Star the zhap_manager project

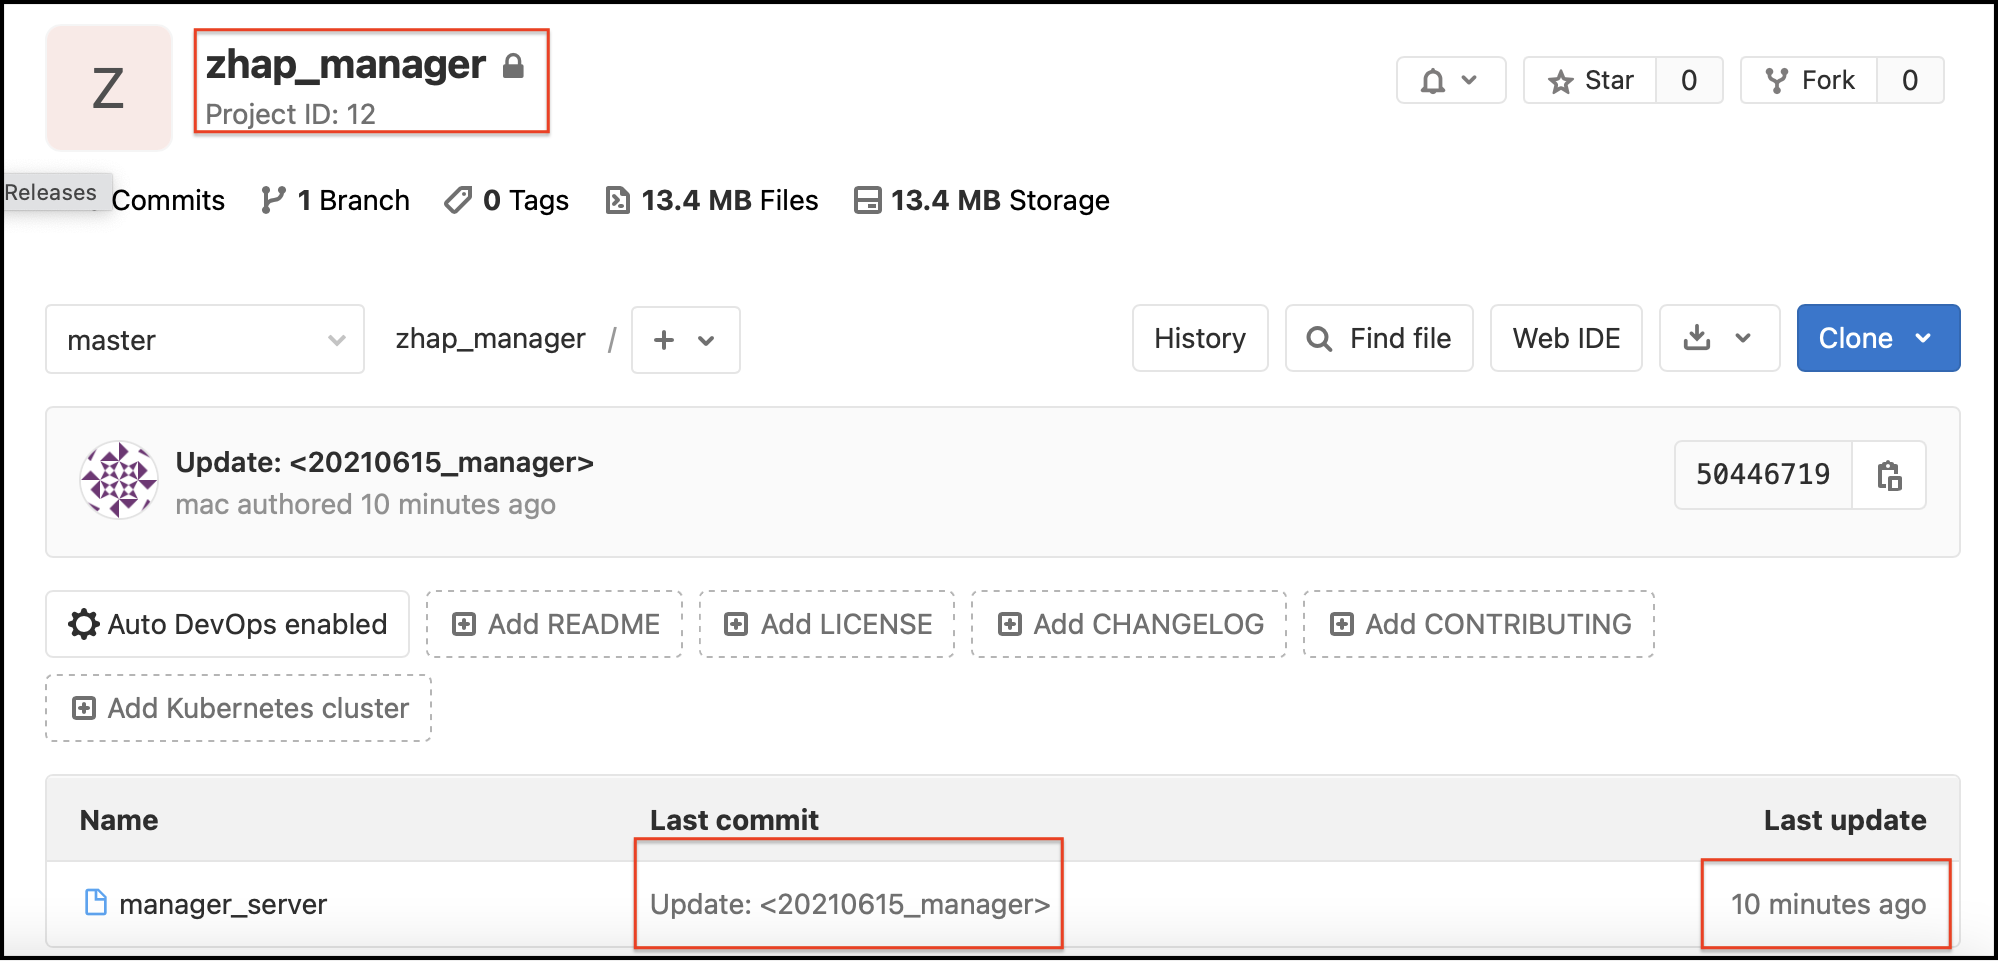point(1590,81)
